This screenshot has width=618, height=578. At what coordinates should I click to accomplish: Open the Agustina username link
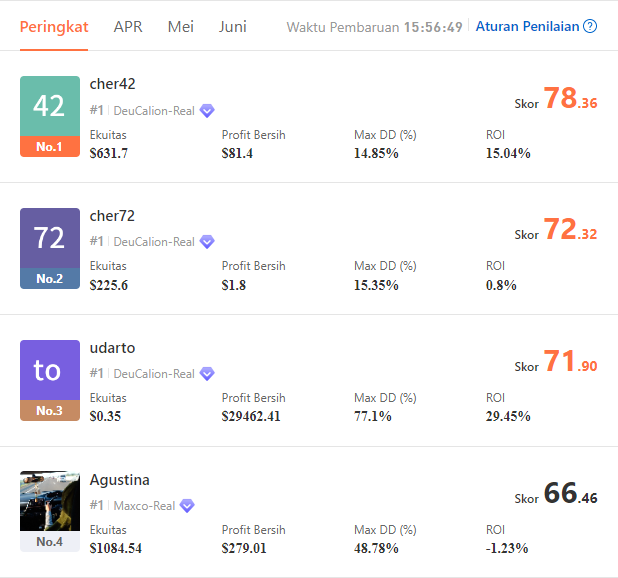pos(119,480)
